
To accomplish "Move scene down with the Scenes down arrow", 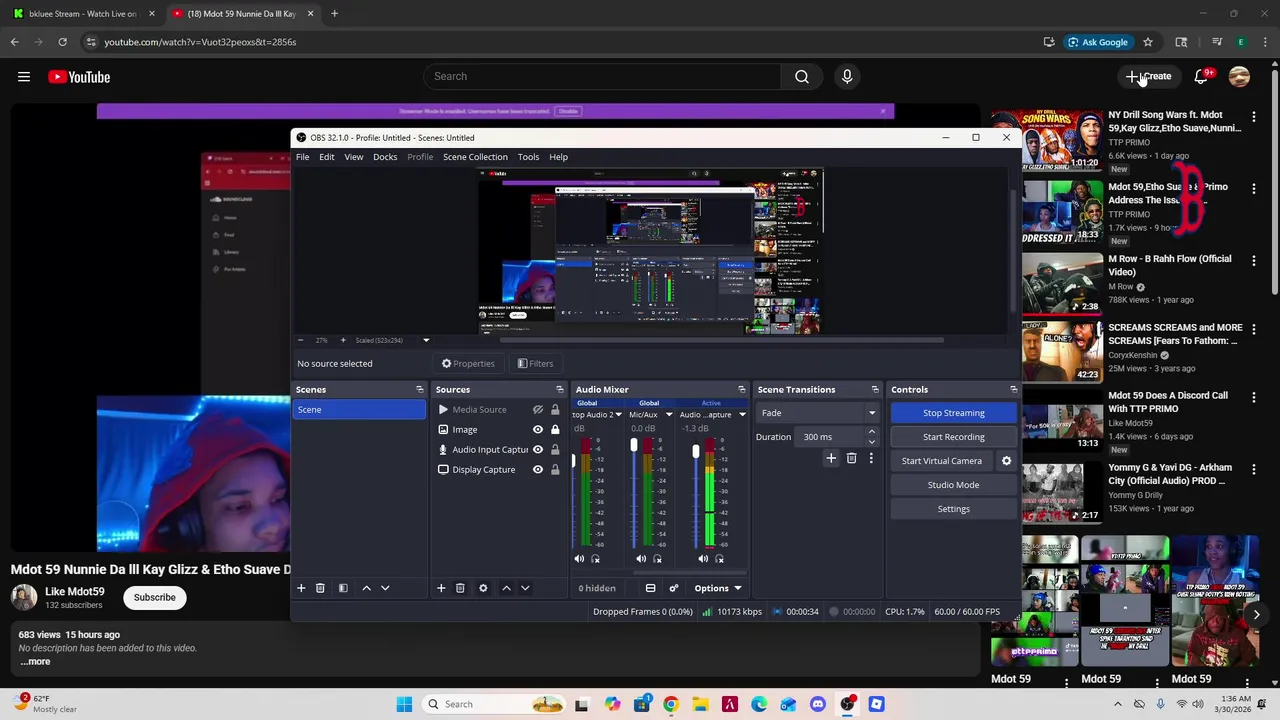I will pyautogui.click(x=385, y=588).
